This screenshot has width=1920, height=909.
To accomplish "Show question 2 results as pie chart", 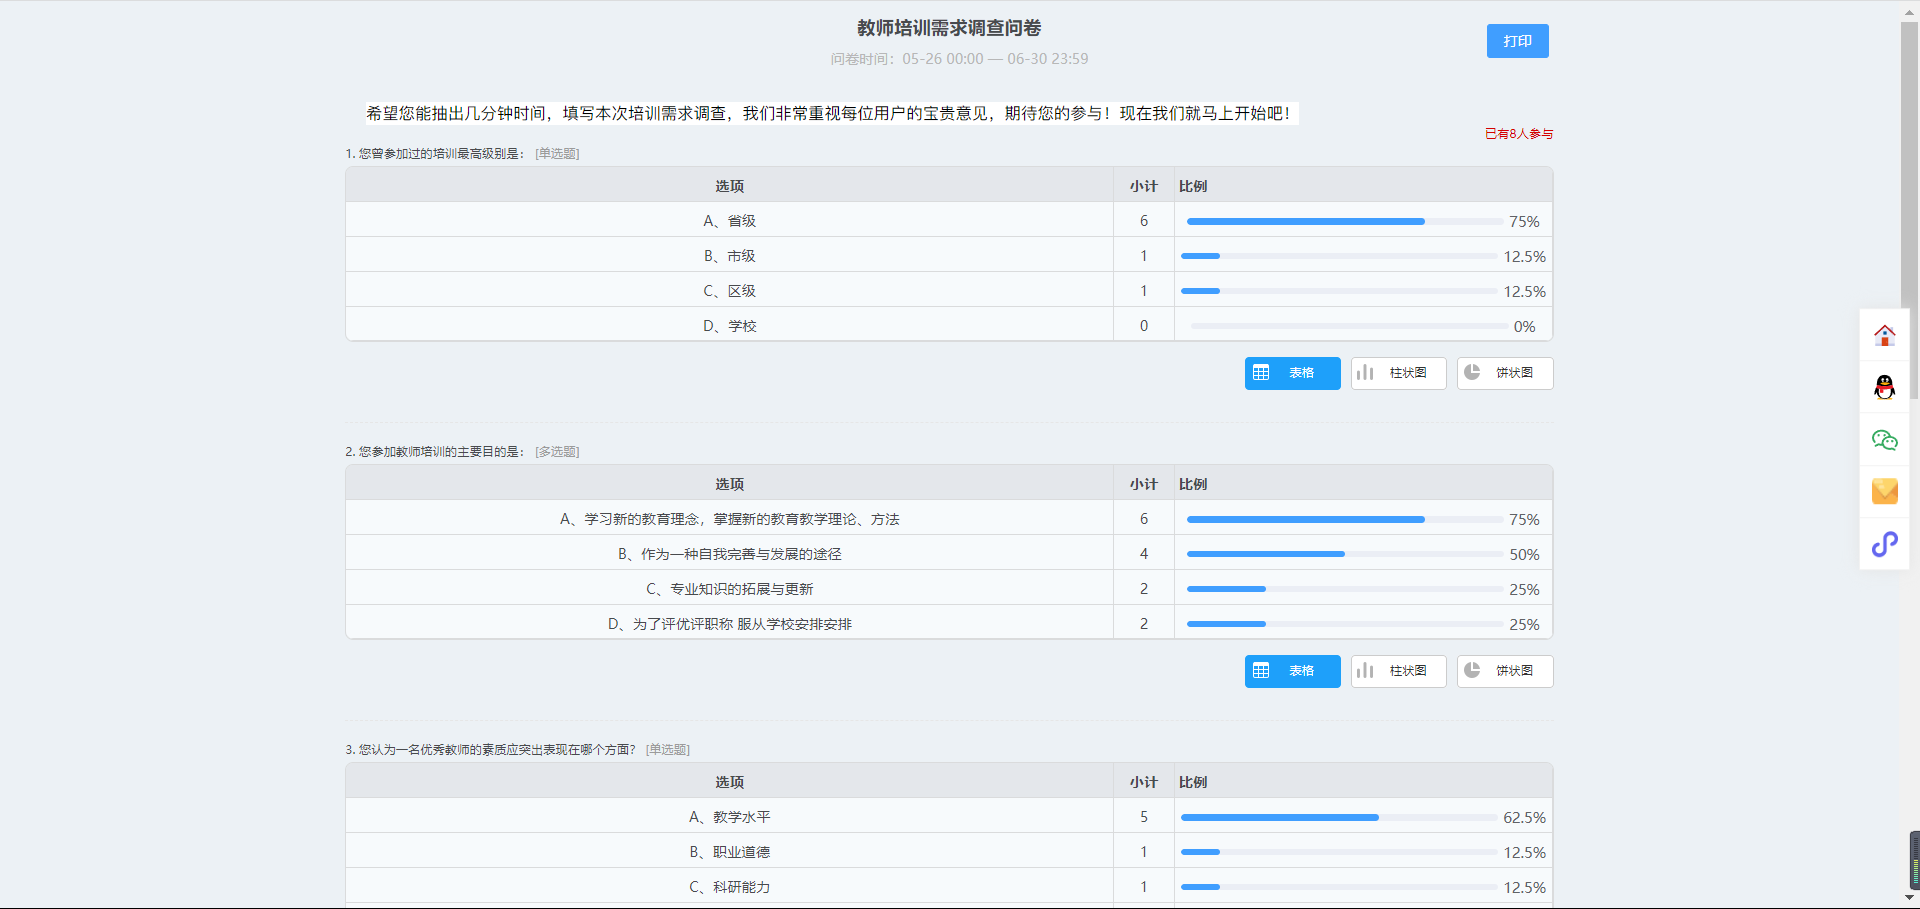I will coord(1504,671).
